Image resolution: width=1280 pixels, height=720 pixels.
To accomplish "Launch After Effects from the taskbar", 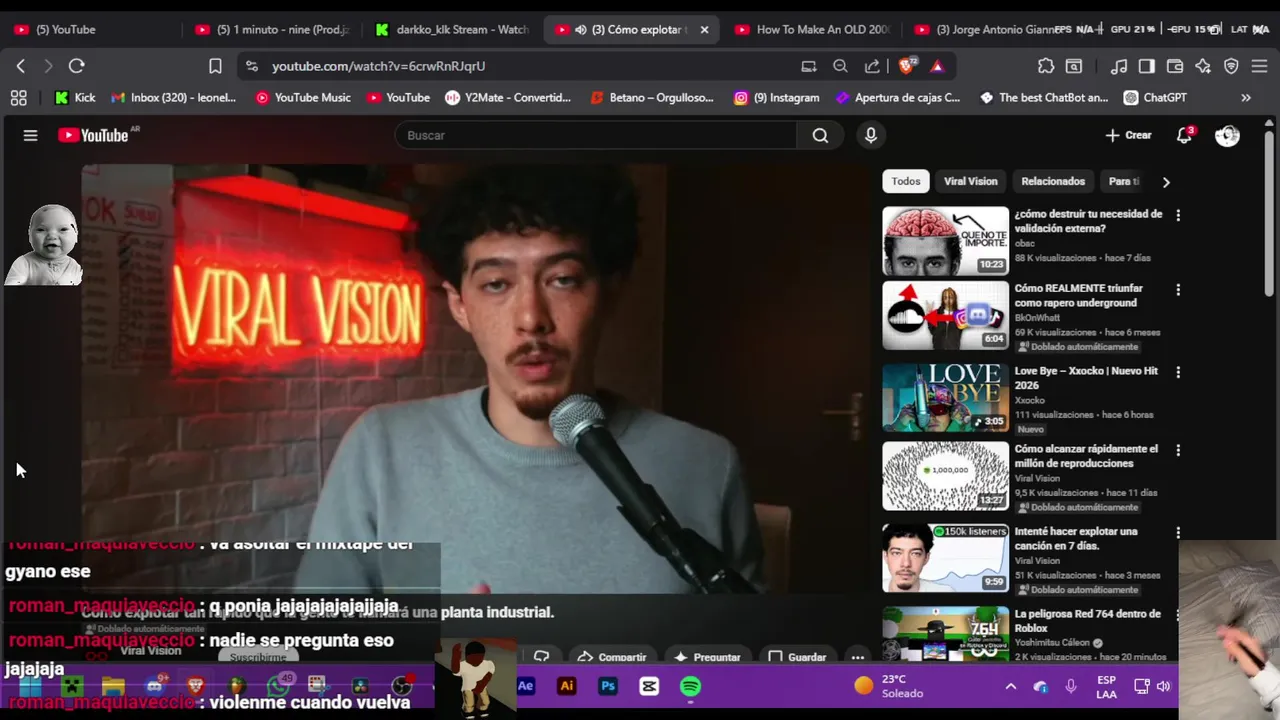I will pyautogui.click(x=526, y=686).
